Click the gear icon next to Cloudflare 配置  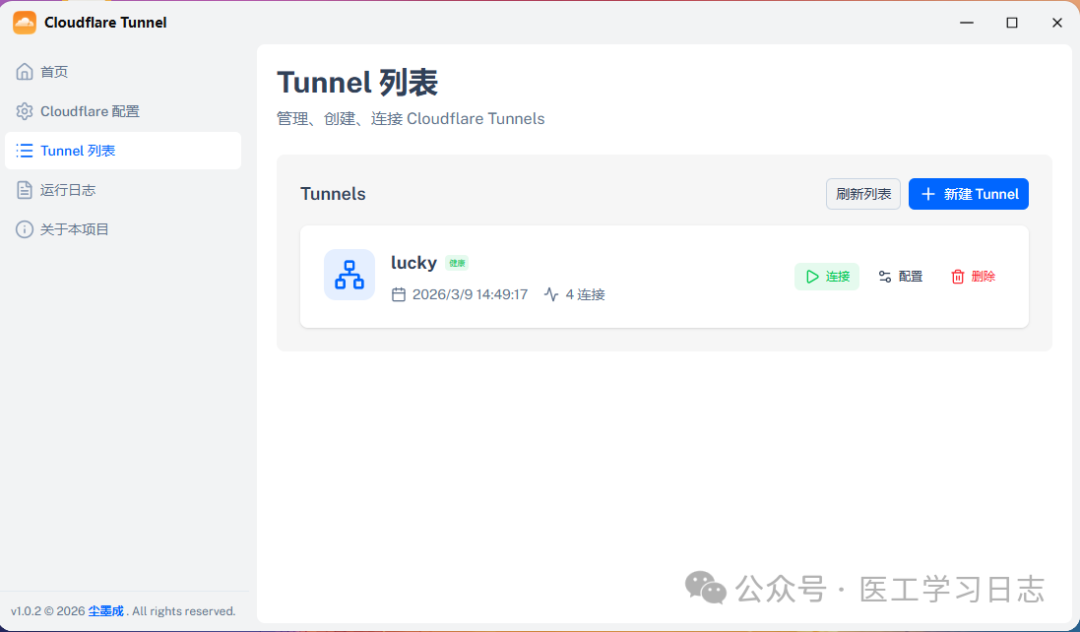point(23,111)
